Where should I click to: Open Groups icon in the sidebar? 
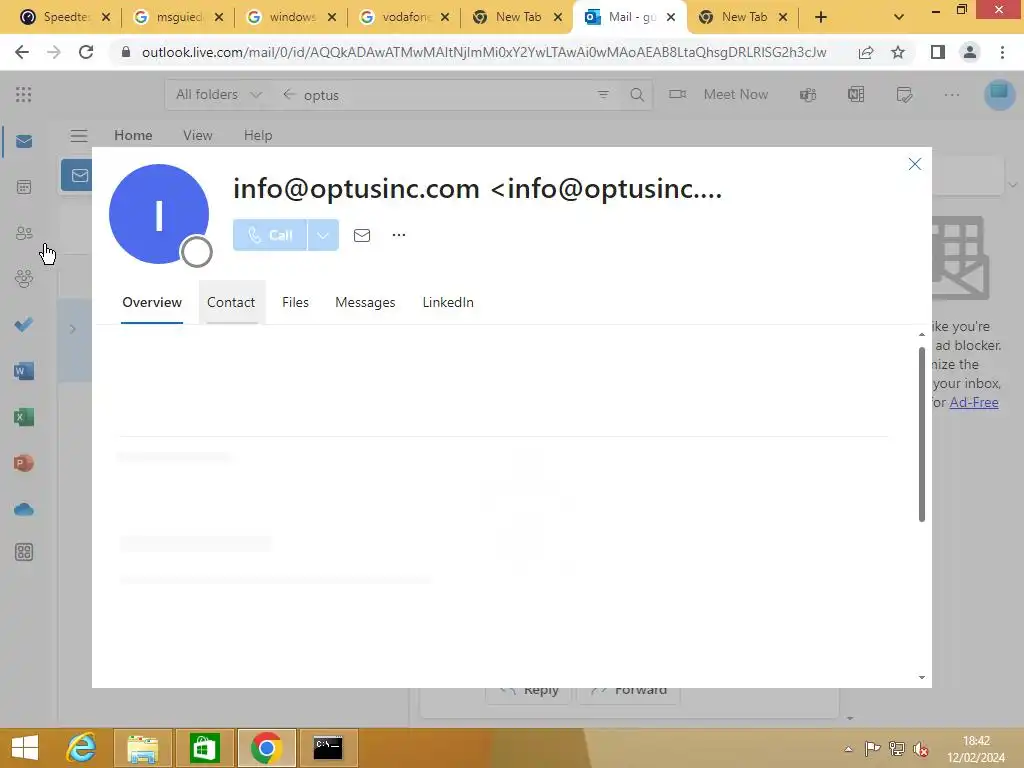point(24,279)
